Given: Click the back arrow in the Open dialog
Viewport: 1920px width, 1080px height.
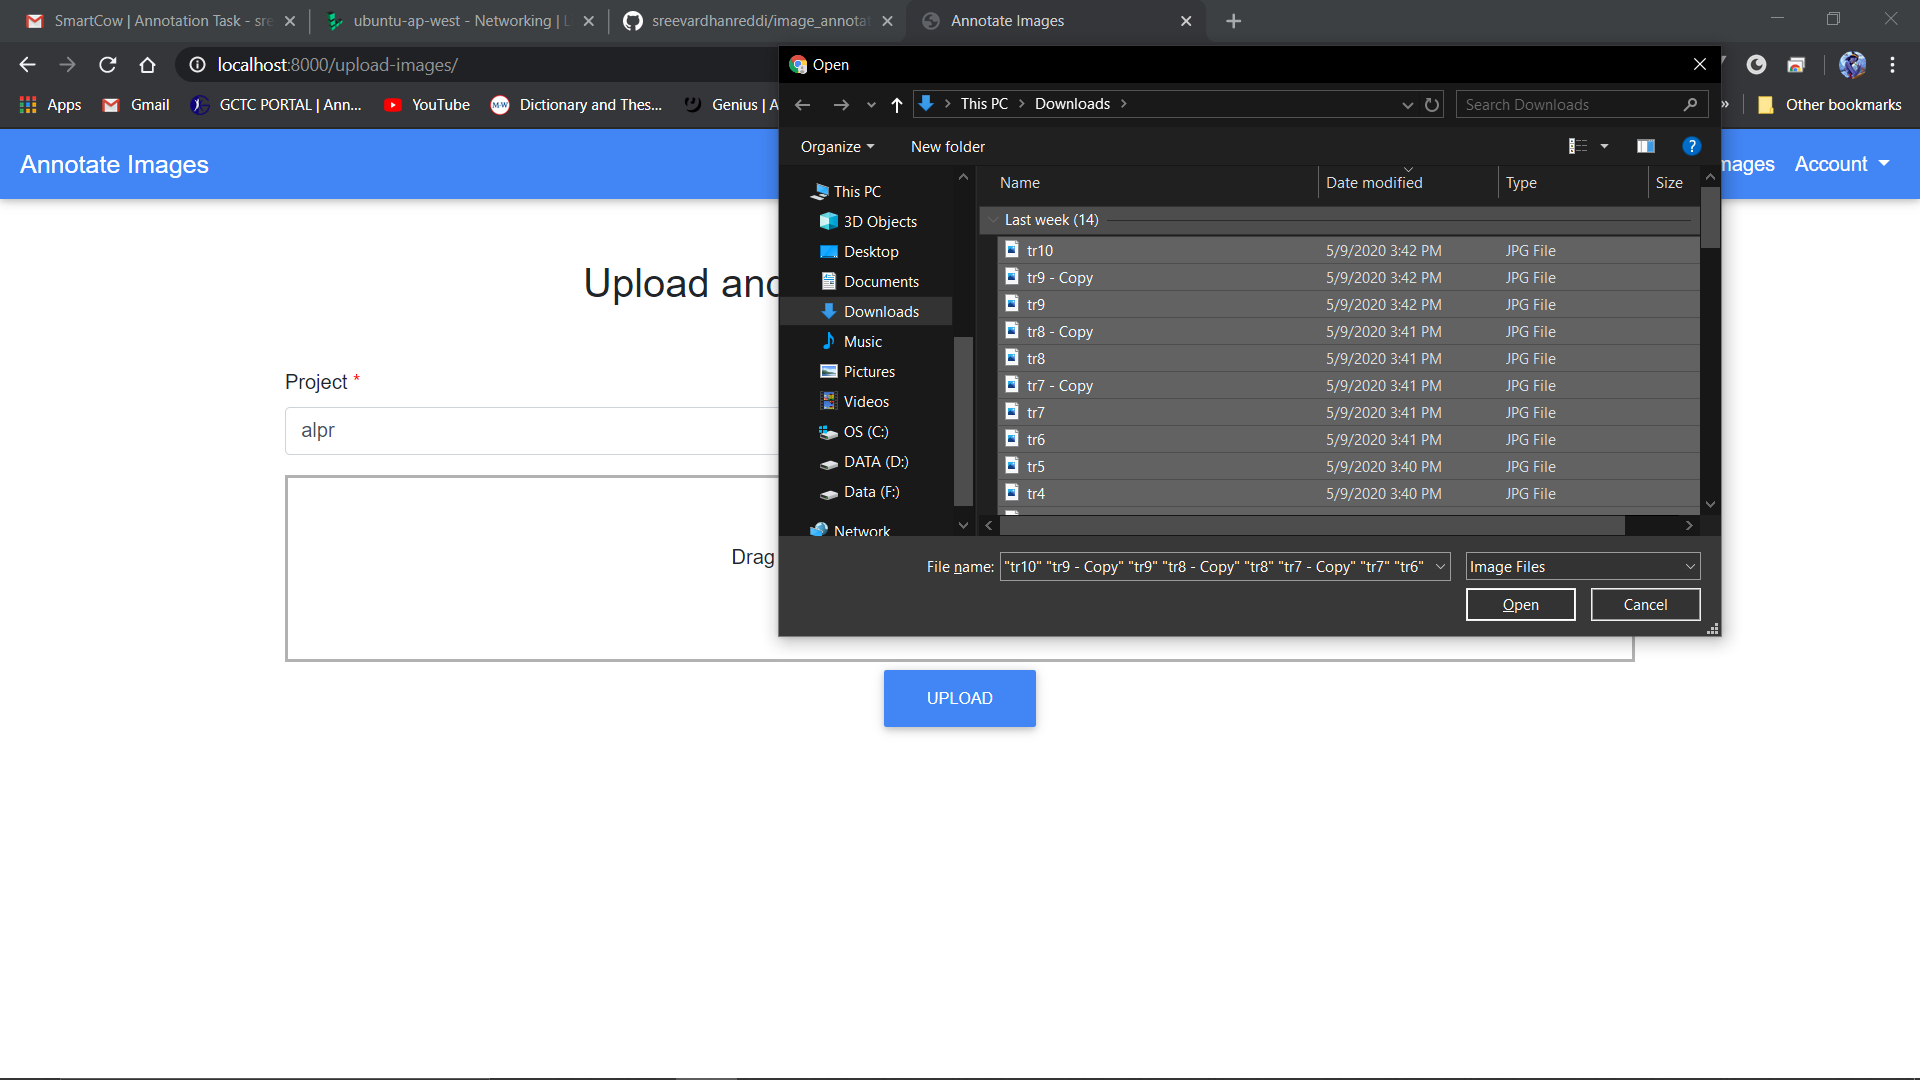Looking at the screenshot, I should click(802, 105).
